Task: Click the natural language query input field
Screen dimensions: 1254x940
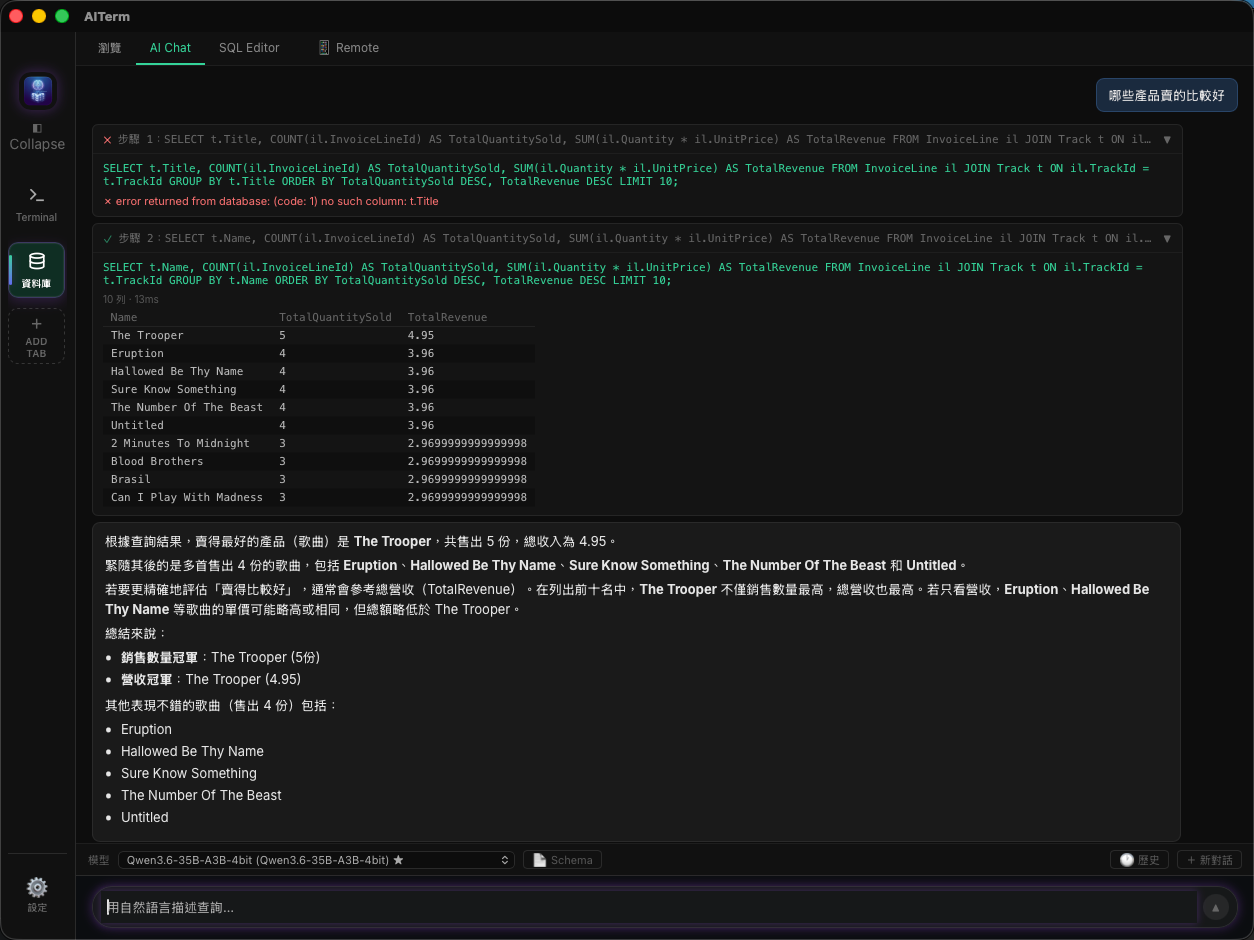Action: (x=648, y=908)
